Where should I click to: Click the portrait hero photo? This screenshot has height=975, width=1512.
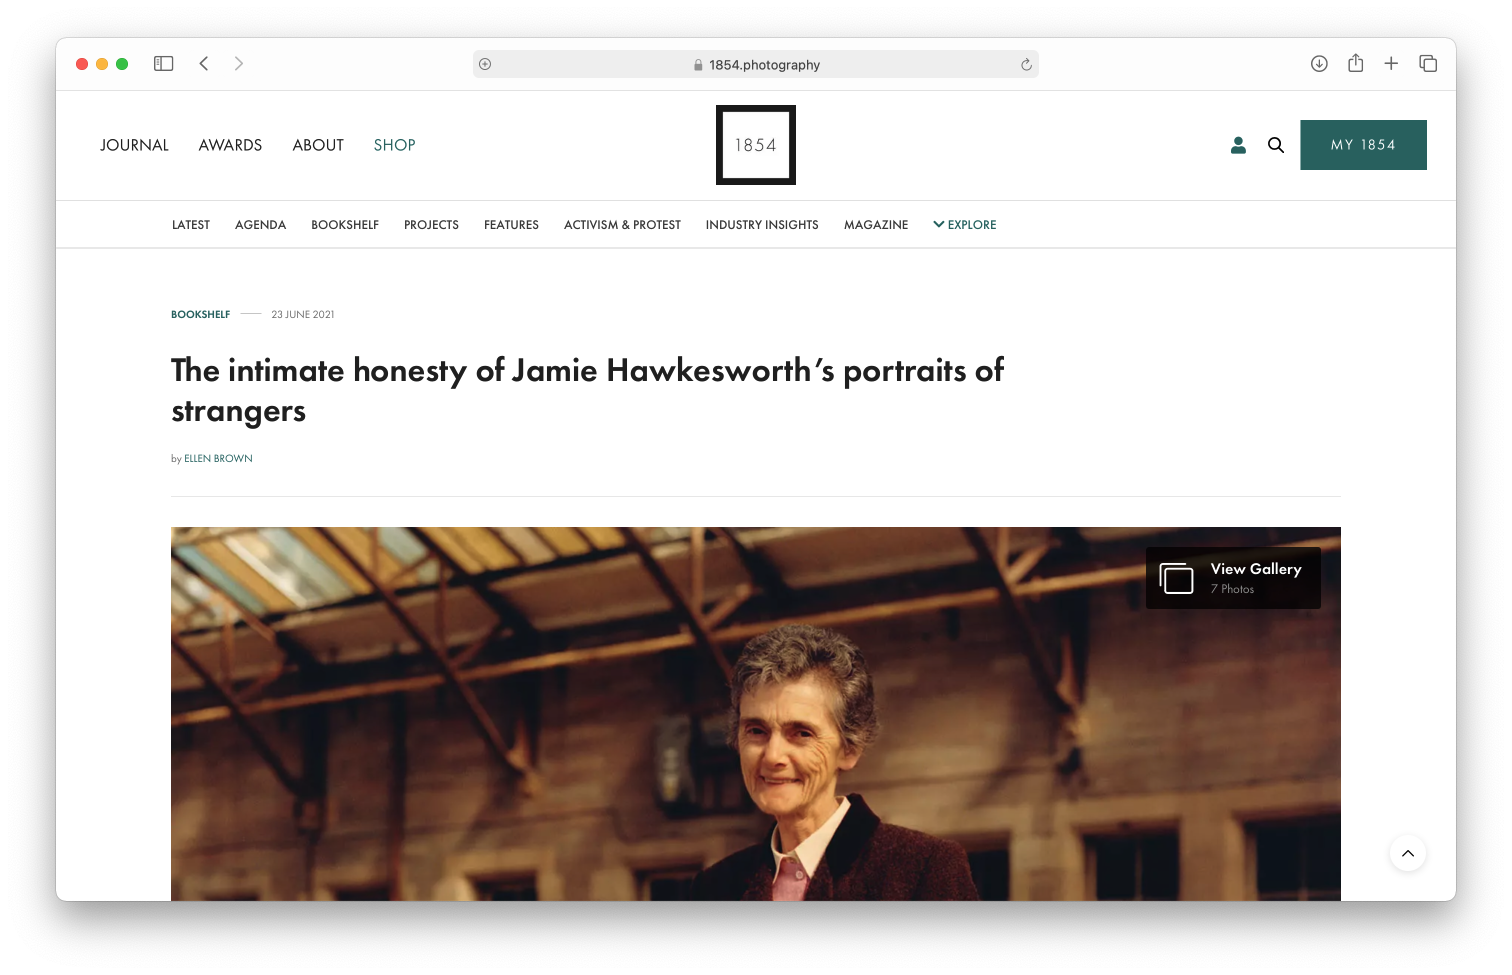click(756, 714)
